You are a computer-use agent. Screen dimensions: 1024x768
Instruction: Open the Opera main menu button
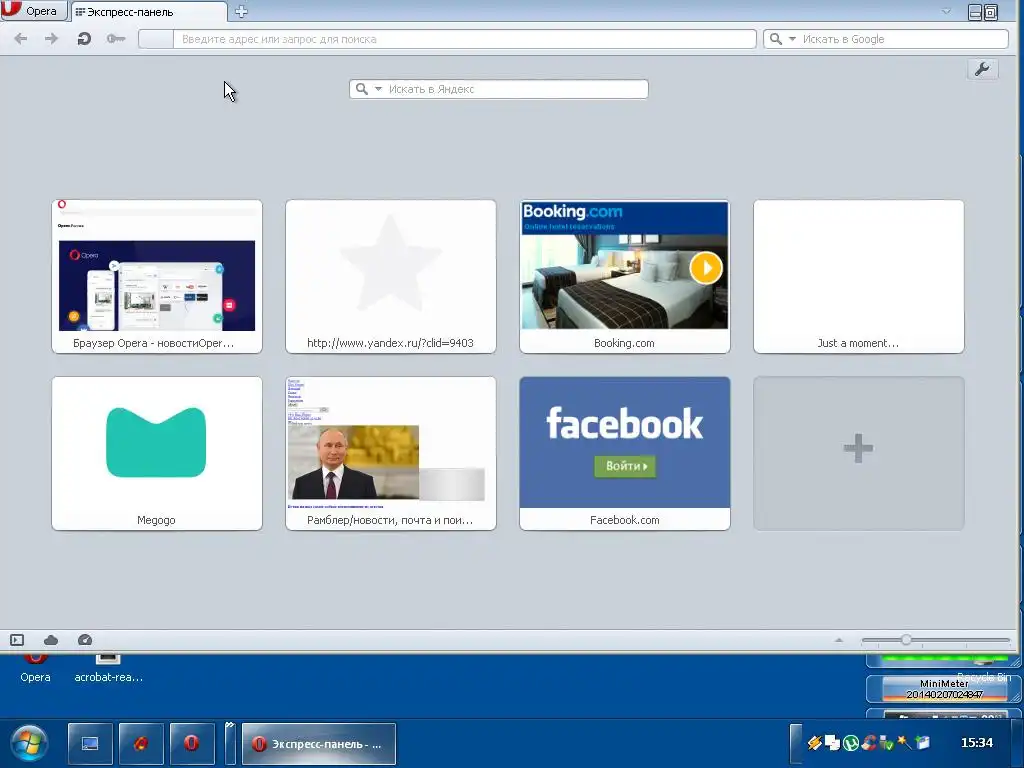(33, 10)
